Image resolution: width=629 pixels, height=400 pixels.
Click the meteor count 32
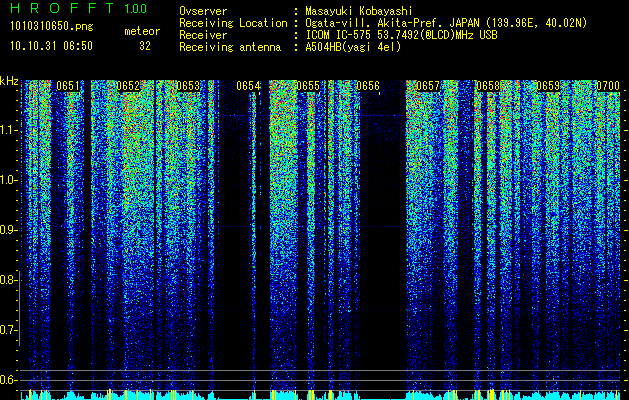tap(145, 46)
